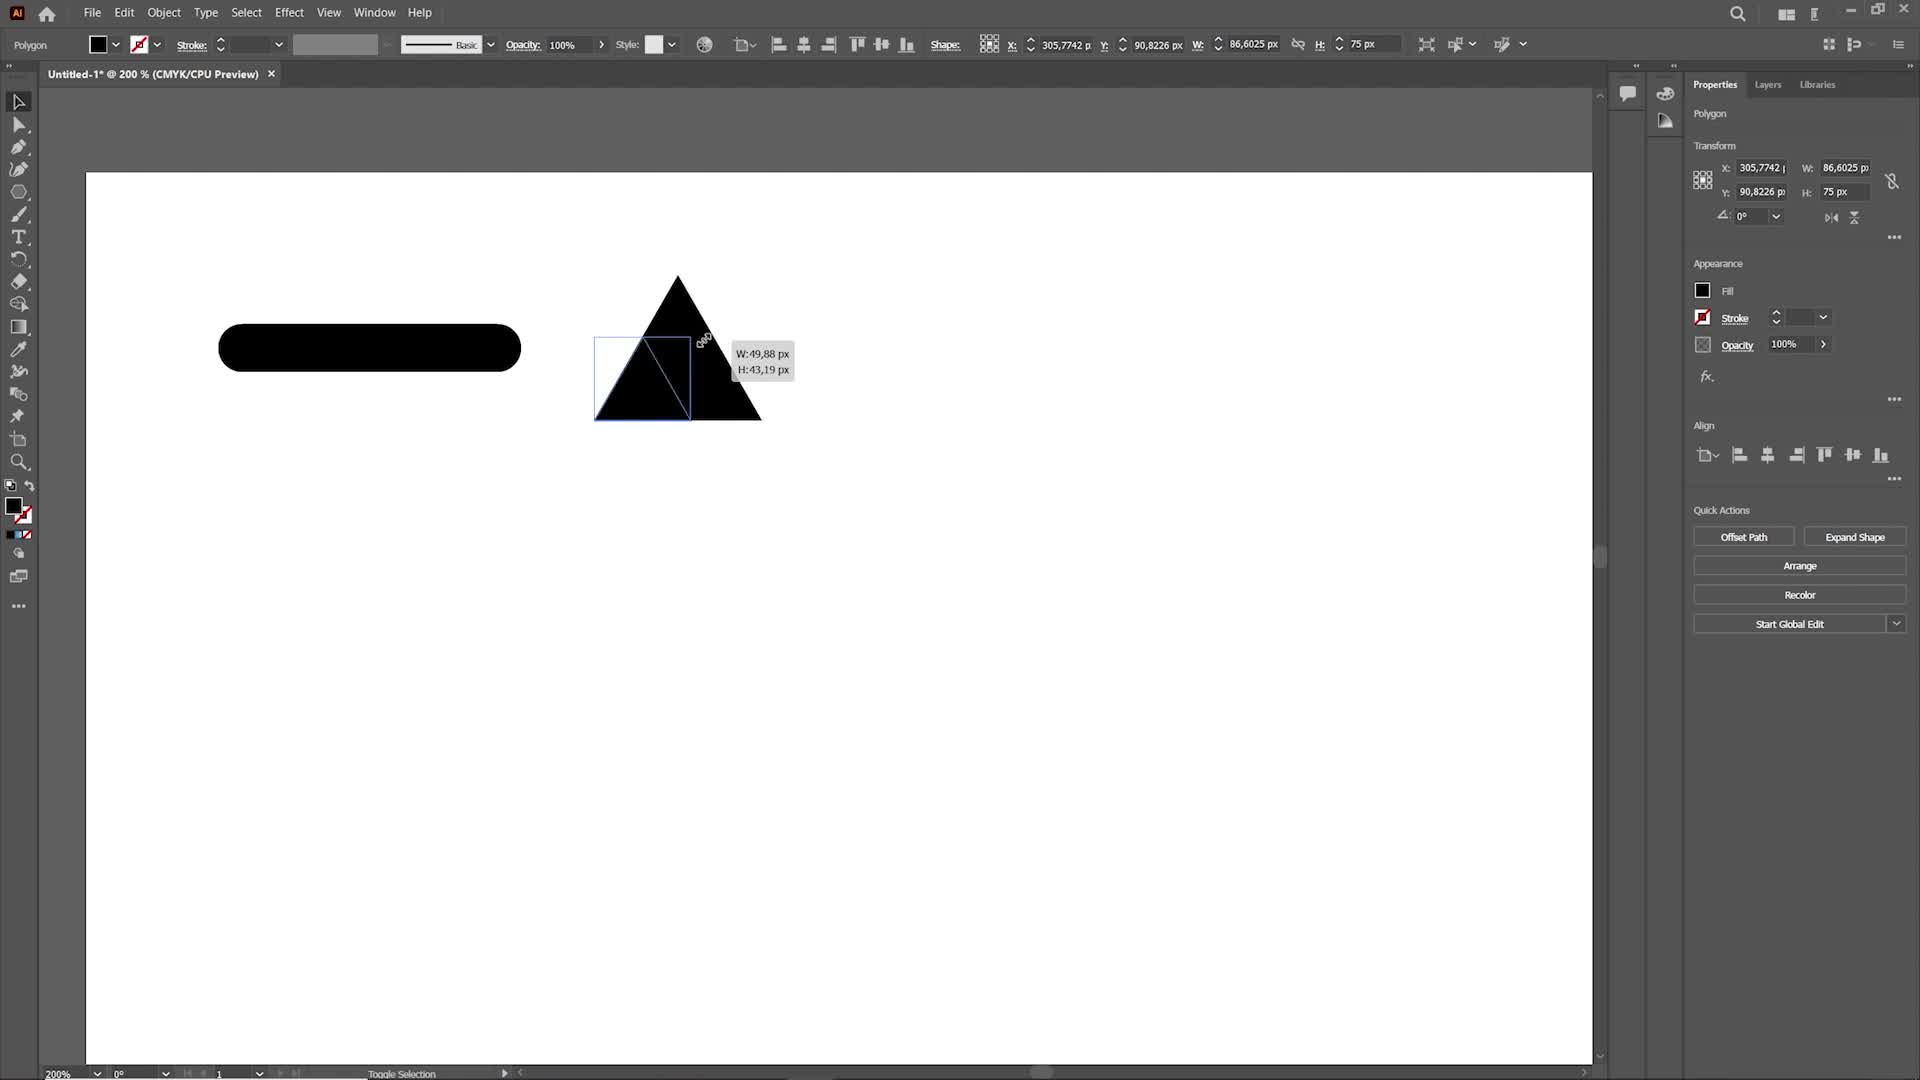Image resolution: width=1920 pixels, height=1080 pixels.
Task: Open the Effect menu
Action: (289, 13)
